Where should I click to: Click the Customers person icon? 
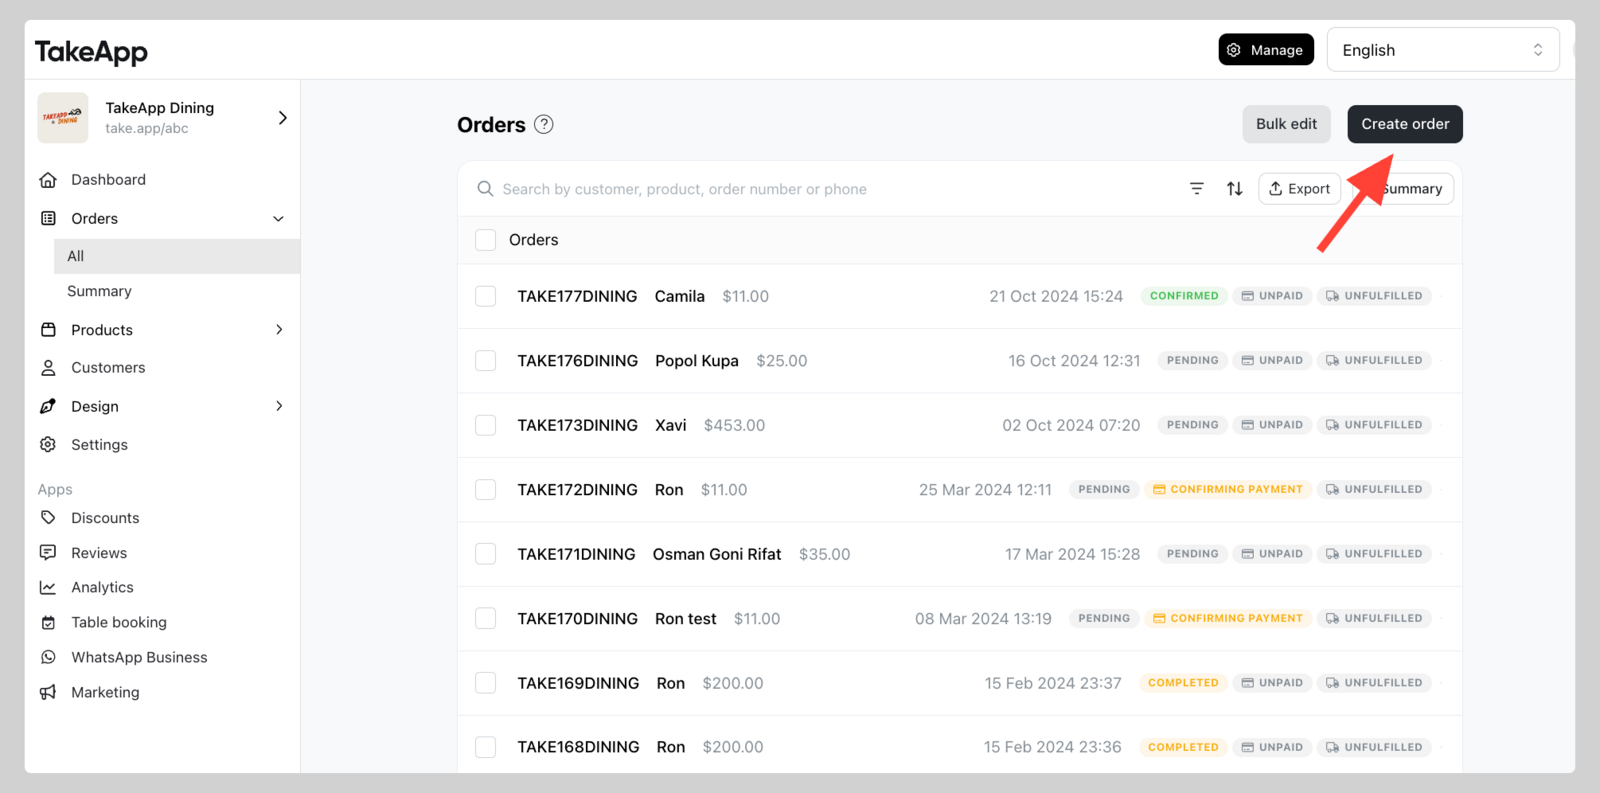pyautogui.click(x=48, y=368)
